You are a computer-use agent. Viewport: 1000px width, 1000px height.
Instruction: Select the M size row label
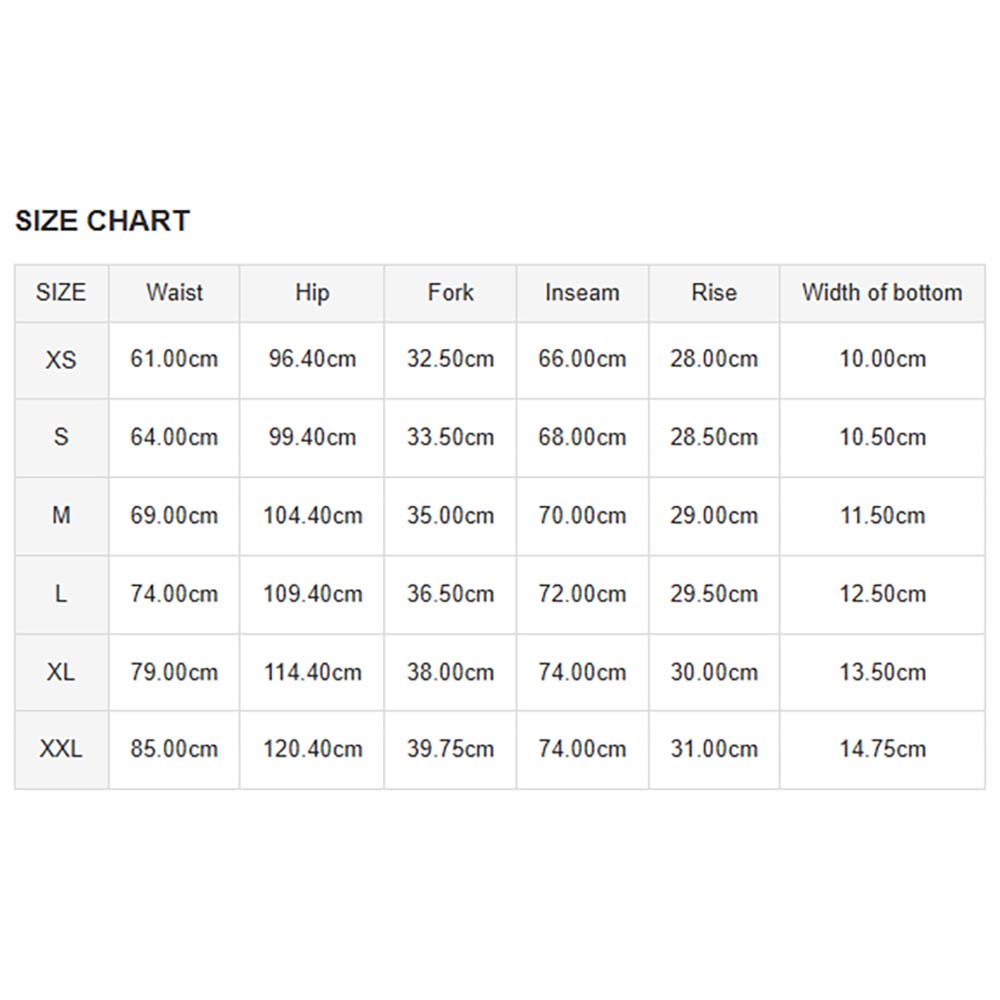61,515
